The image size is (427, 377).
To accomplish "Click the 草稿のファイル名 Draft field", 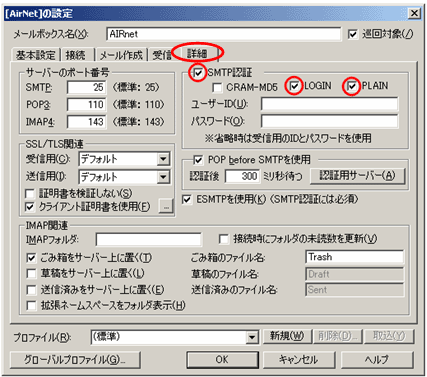I will [x=354, y=274].
